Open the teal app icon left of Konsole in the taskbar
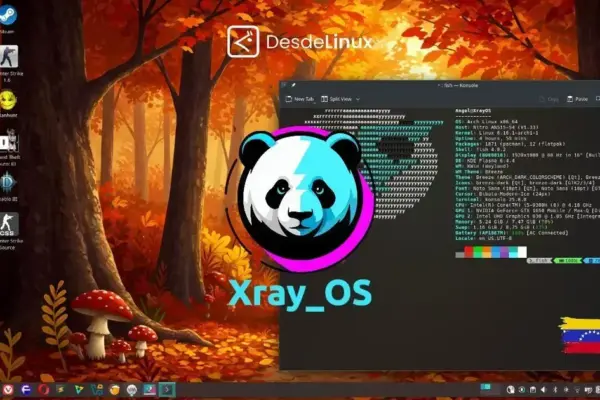 point(150,390)
